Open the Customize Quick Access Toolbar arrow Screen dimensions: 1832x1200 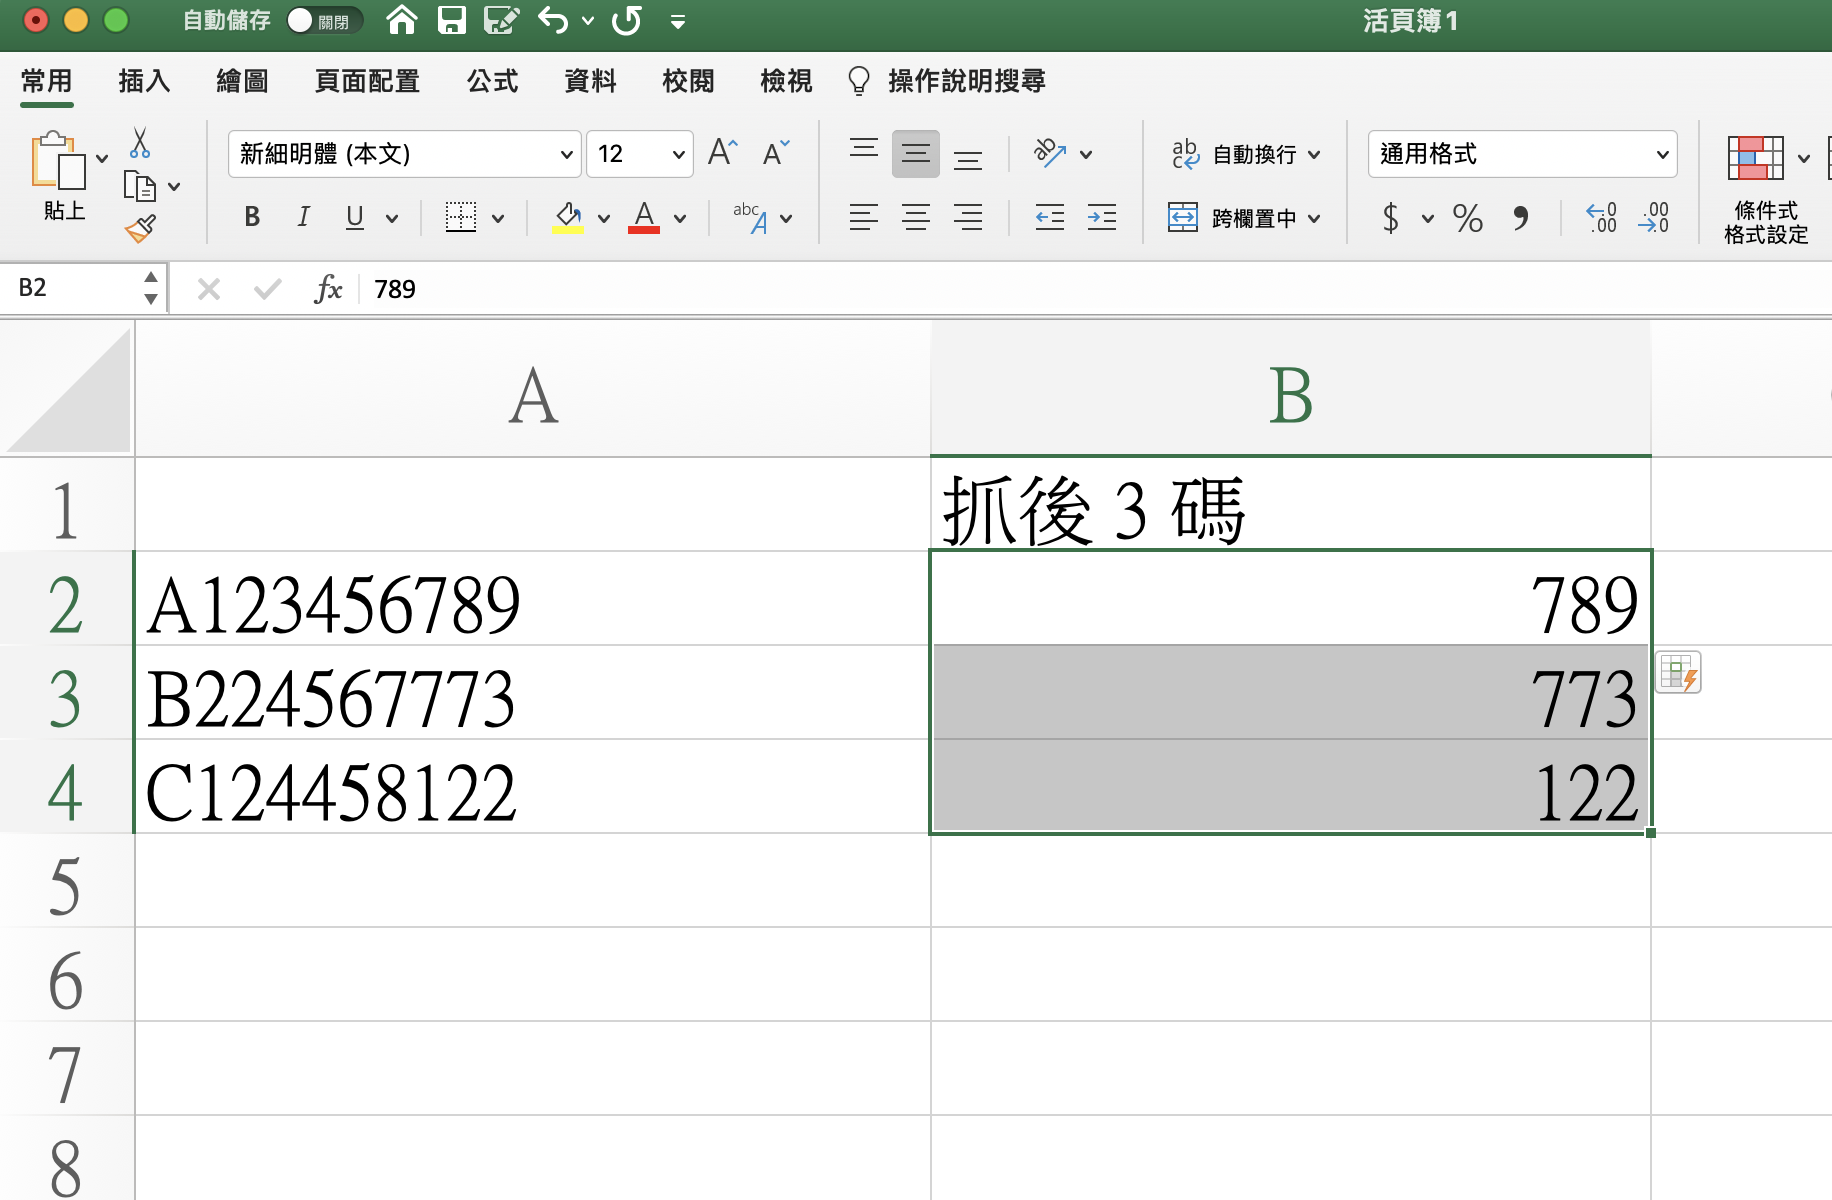point(678,21)
